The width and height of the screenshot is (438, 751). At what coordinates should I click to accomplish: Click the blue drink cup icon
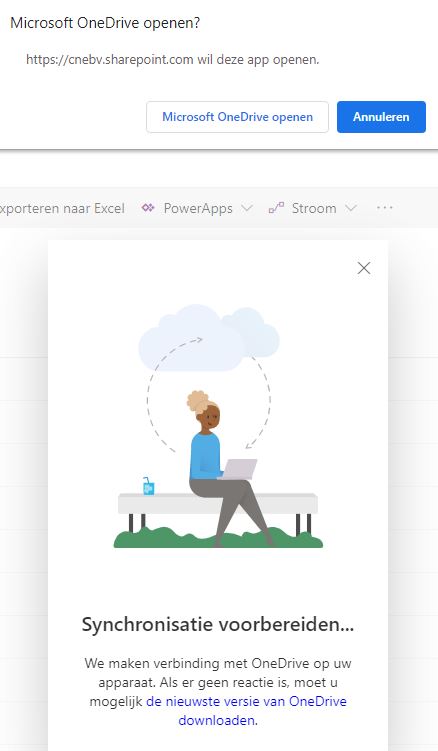(x=149, y=486)
